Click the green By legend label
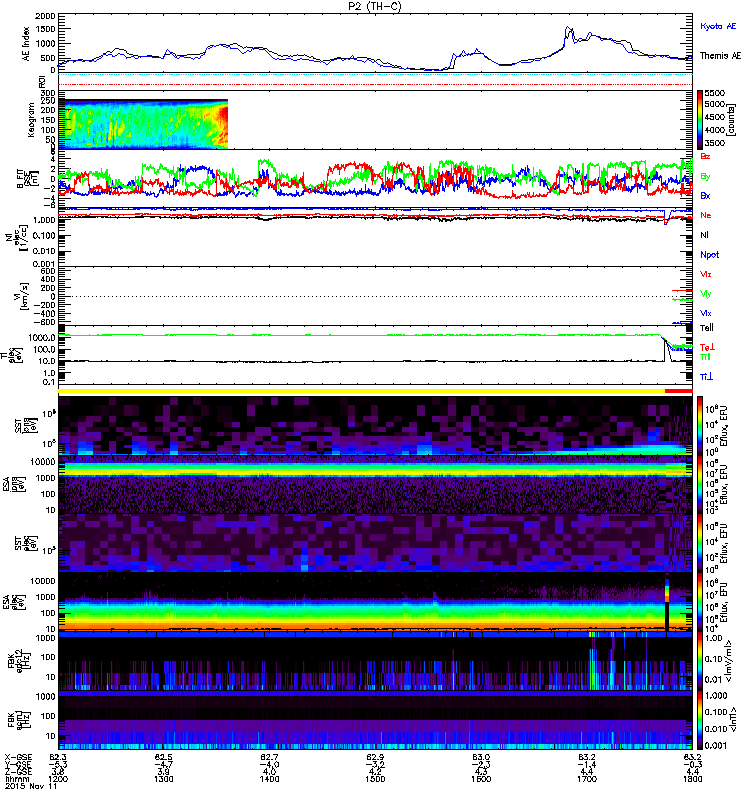Viewport: 750px width, 800px height. click(x=705, y=177)
